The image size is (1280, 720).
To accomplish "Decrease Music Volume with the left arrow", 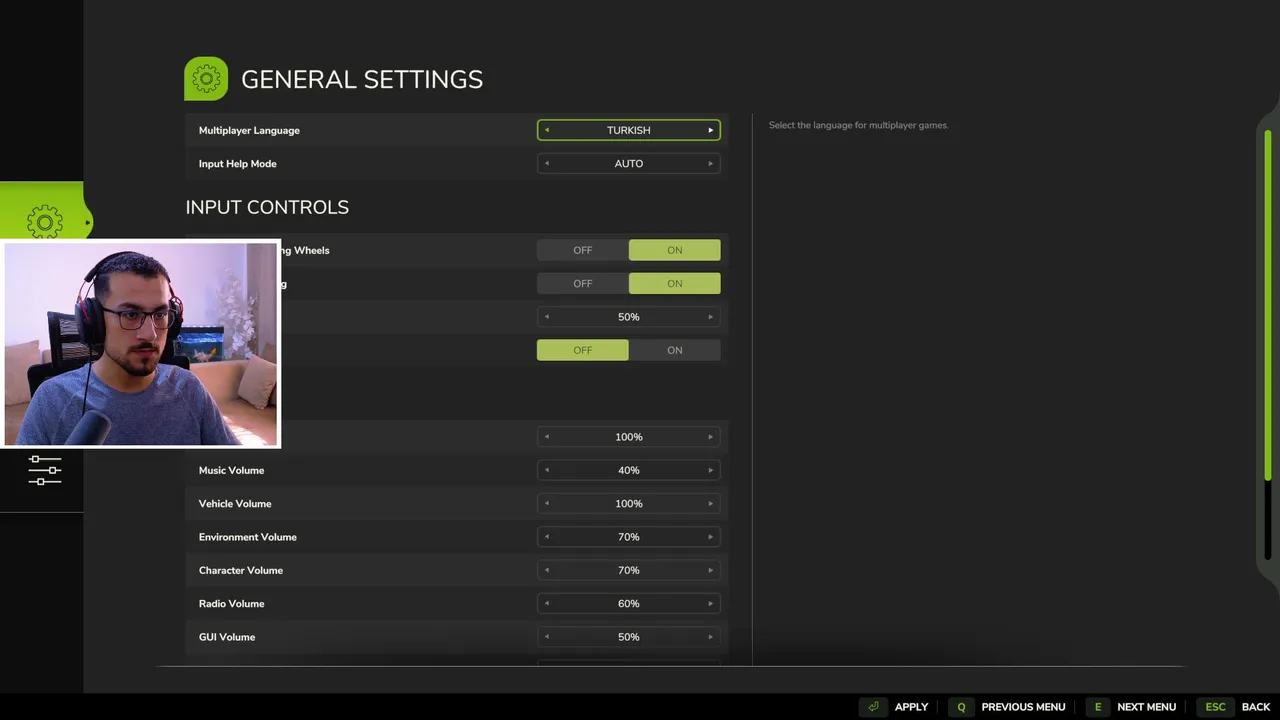I will coord(547,470).
